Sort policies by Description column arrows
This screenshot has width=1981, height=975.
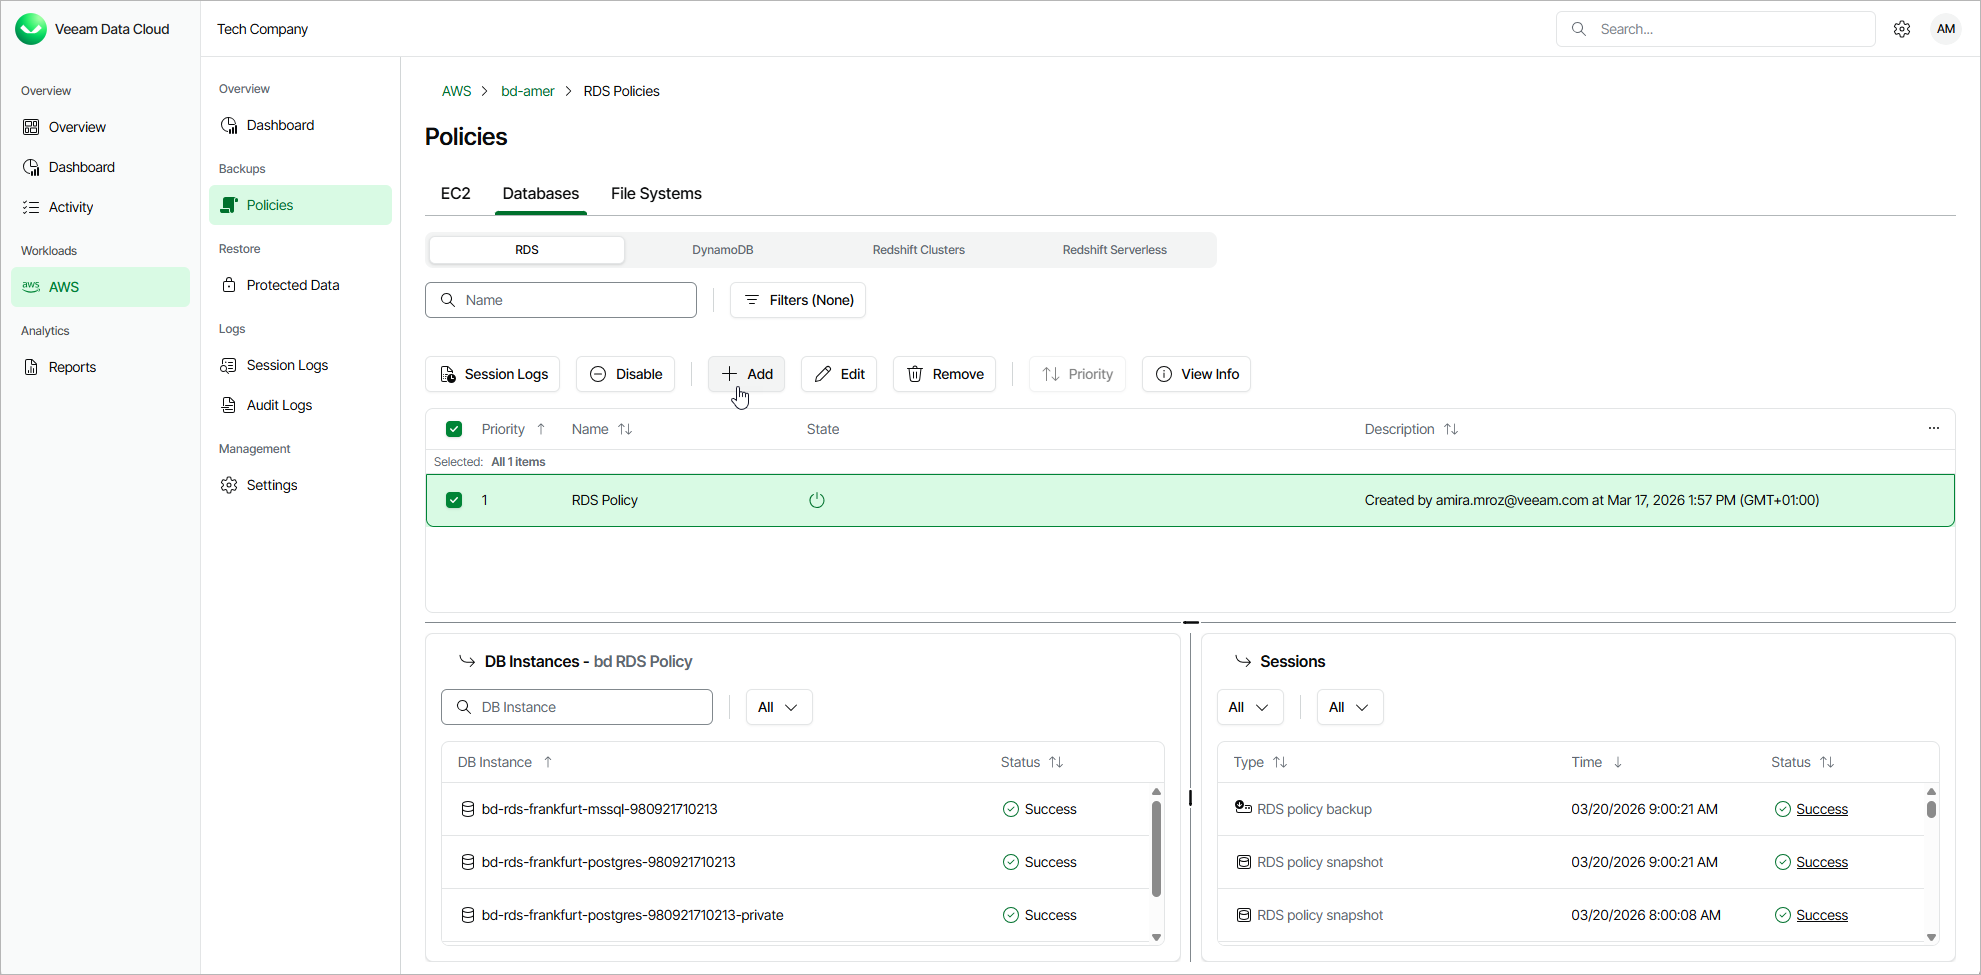pyautogui.click(x=1451, y=429)
